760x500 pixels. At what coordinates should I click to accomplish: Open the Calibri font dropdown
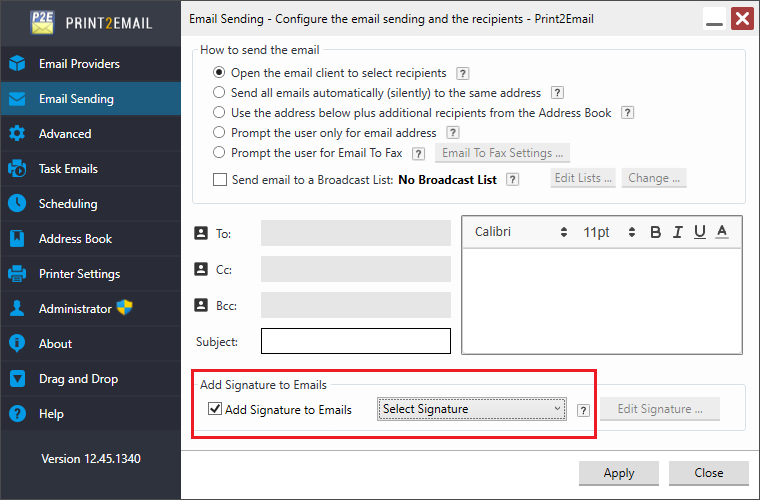point(520,232)
